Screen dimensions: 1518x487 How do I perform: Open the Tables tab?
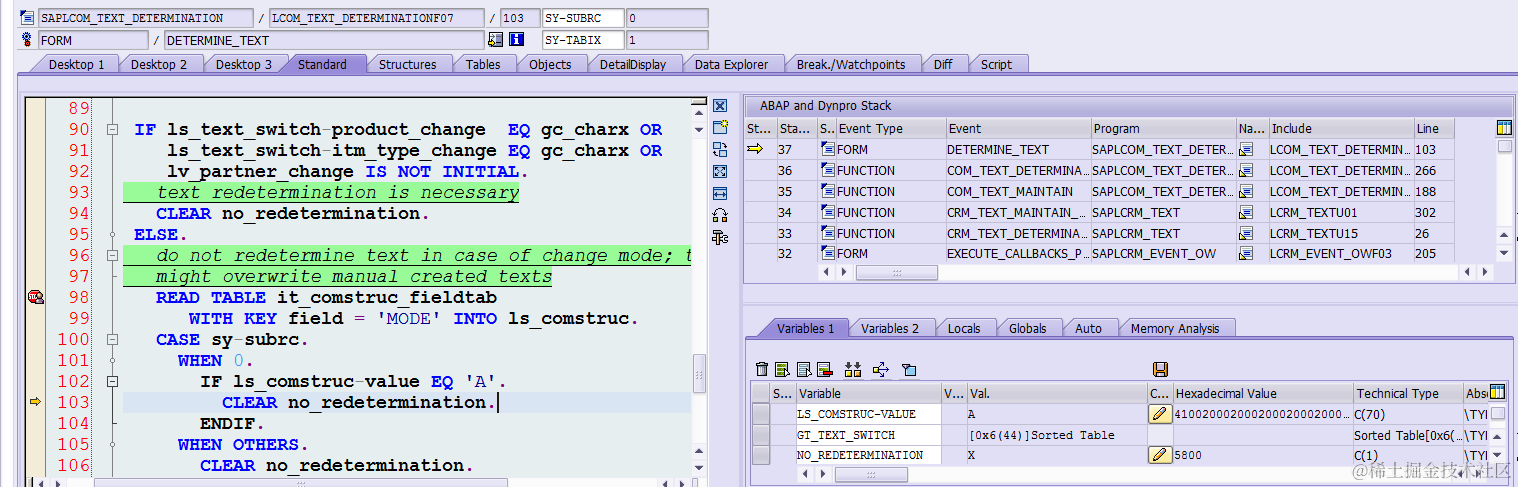click(x=483, y=64)
